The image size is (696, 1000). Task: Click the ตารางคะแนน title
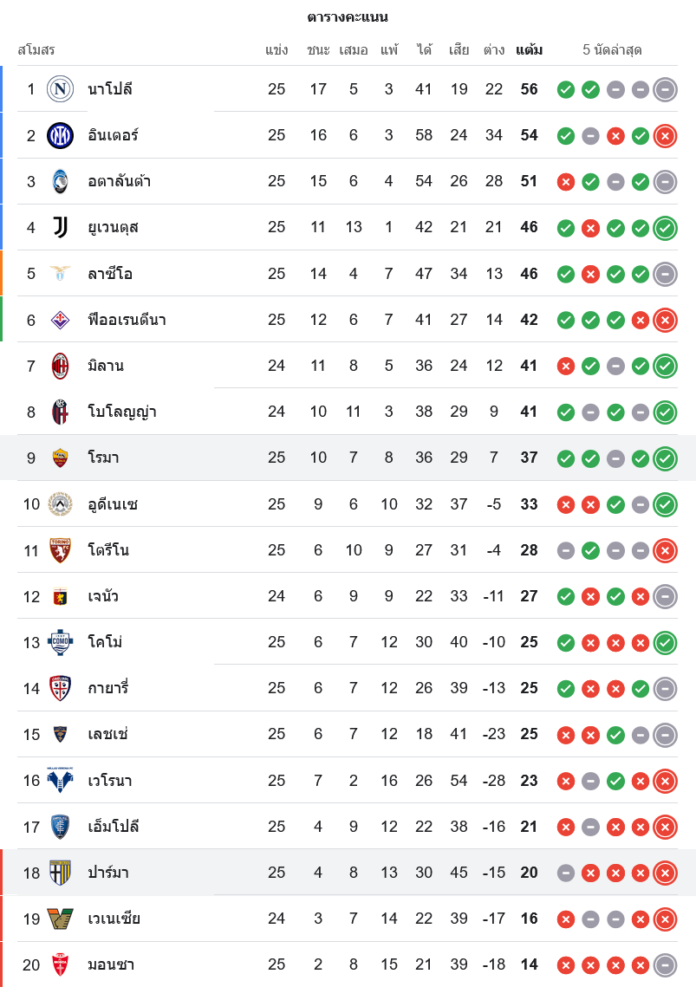[348, 17]
